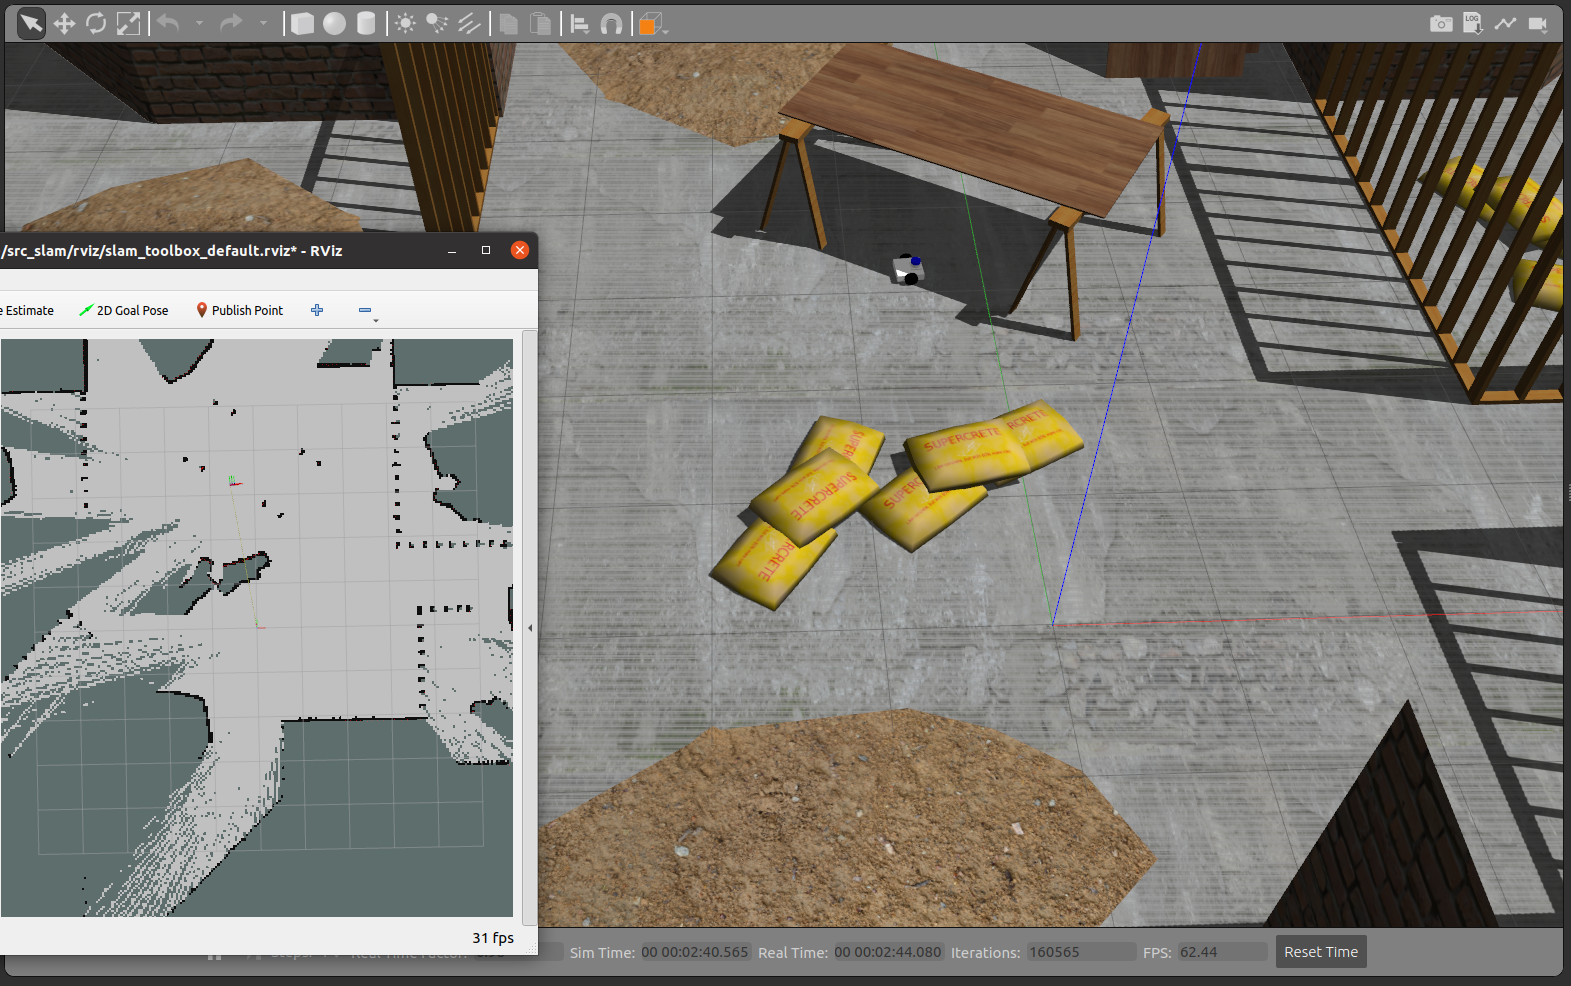
Task: Insert a sphere shape
Action: tap(334, 23)
